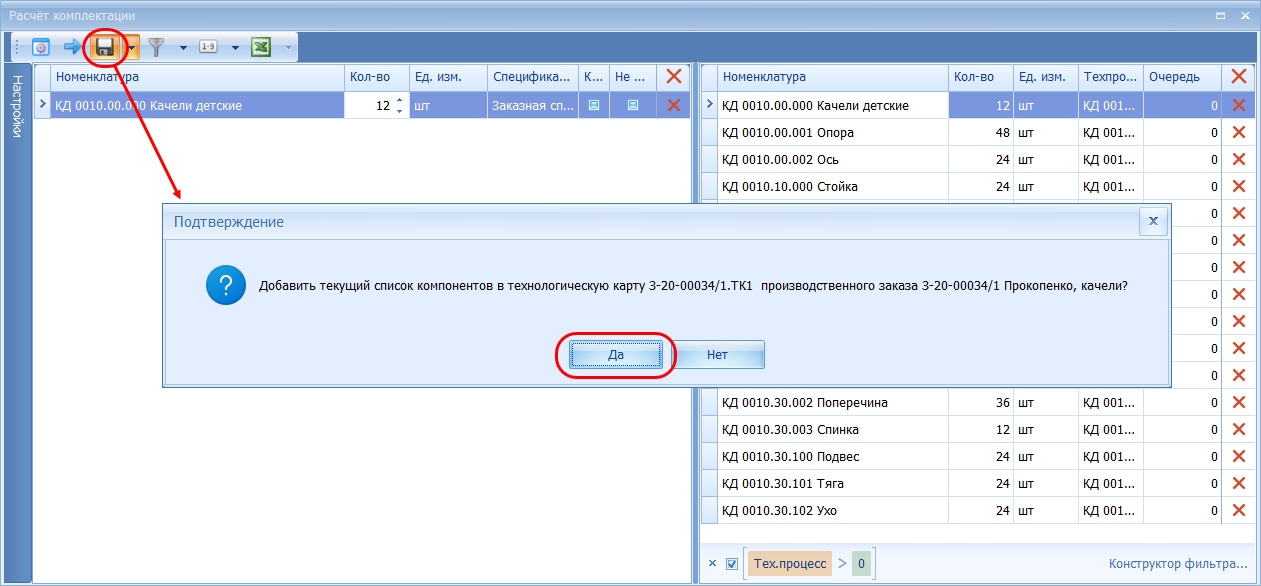Delete the КД 0010.00.001 Опора row
The height and width of the screenshot is (586, 1261).
click(1238, 132)
